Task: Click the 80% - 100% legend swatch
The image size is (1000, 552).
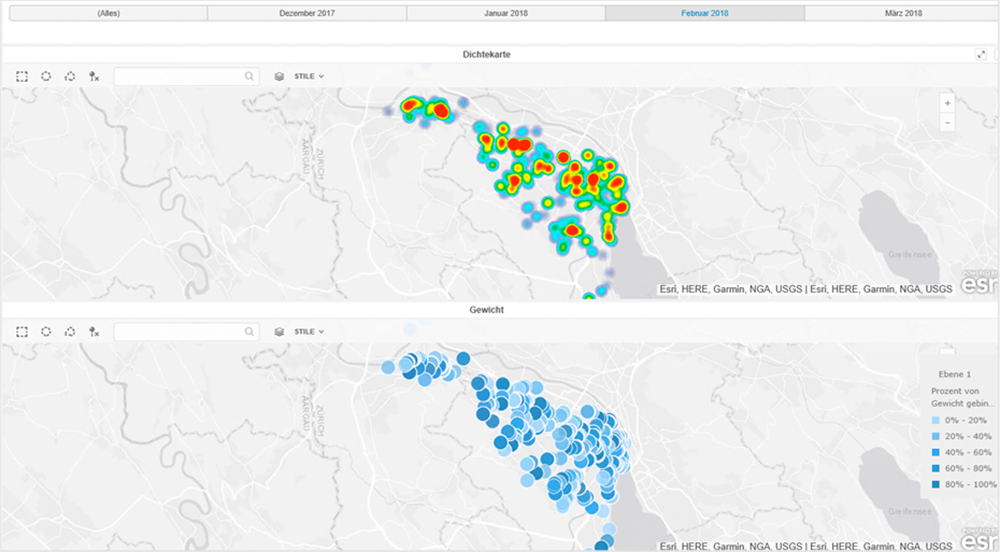Action: click(934, 484)
